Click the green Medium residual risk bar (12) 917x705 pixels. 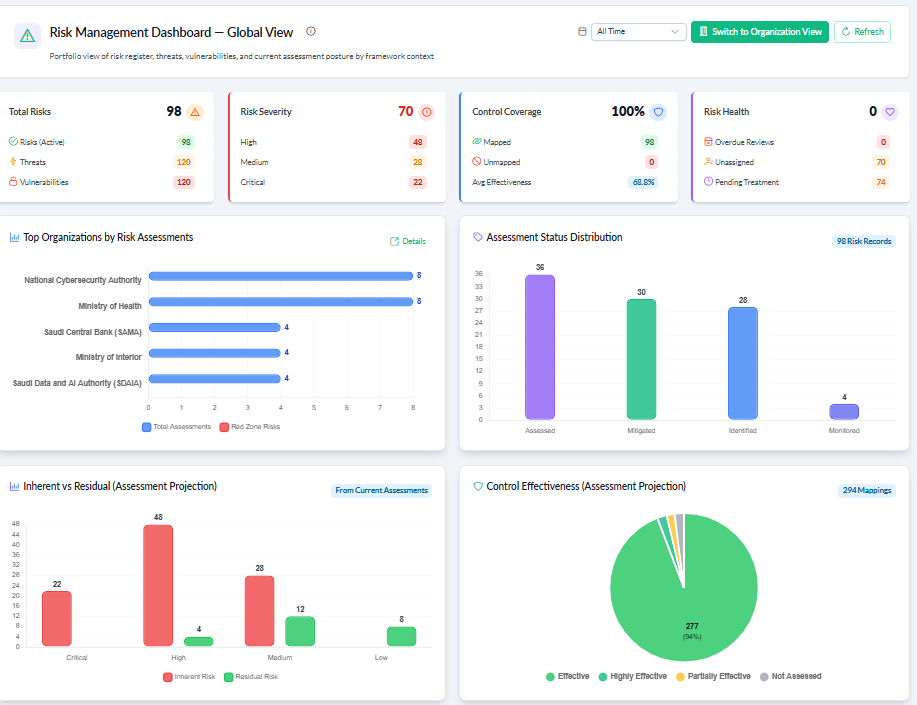pos(300,631)
